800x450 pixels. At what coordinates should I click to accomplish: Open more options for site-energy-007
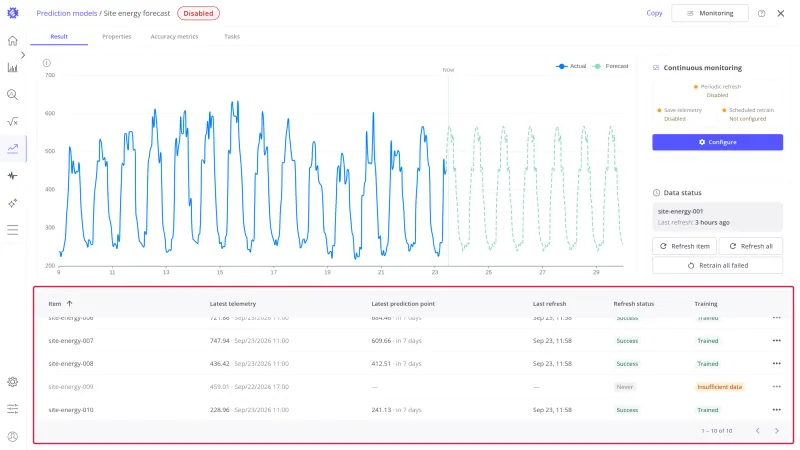(777, 340)
